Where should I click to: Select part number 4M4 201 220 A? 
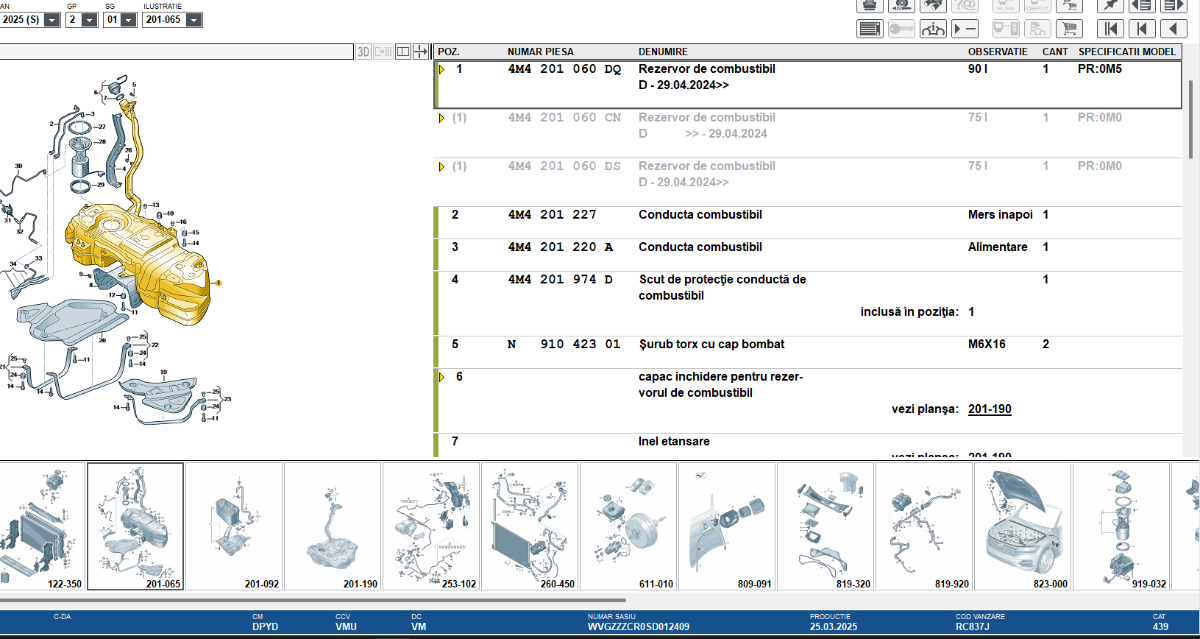[560, 247]
